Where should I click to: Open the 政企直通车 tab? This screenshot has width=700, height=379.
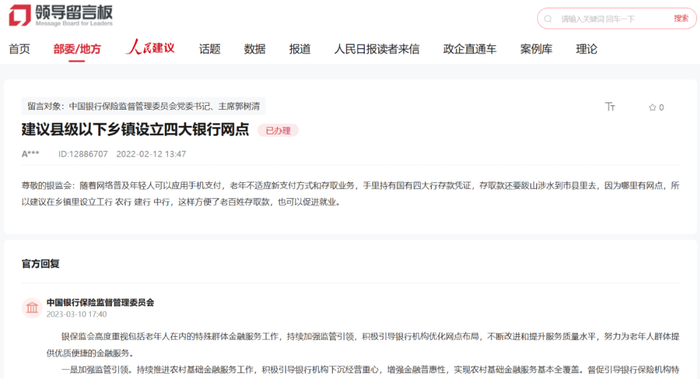click(470, 49)
